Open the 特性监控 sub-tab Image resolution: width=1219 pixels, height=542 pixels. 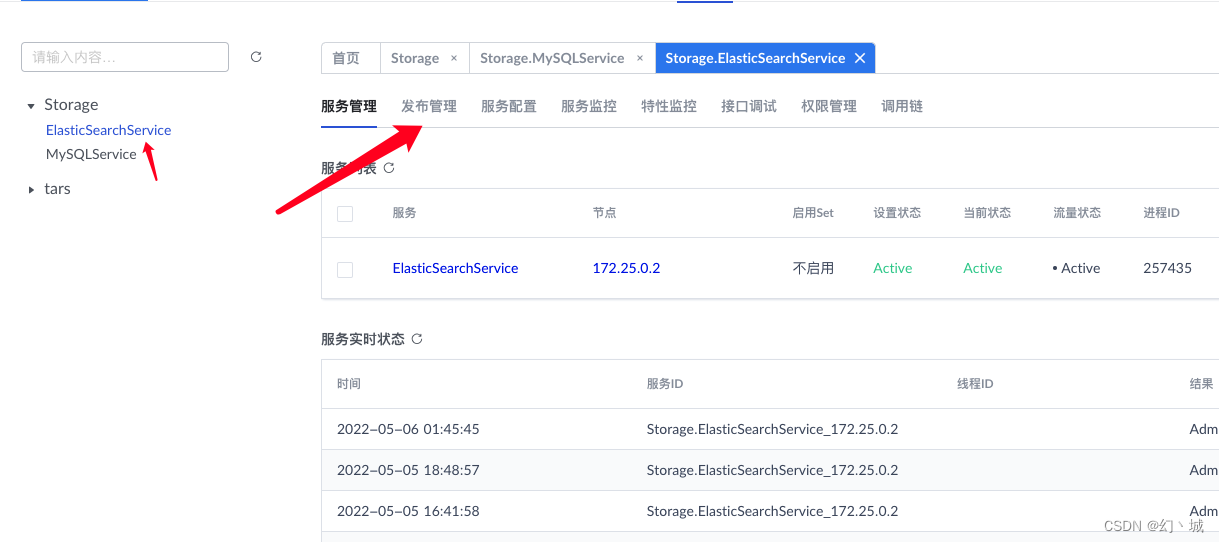click(669, 106)
